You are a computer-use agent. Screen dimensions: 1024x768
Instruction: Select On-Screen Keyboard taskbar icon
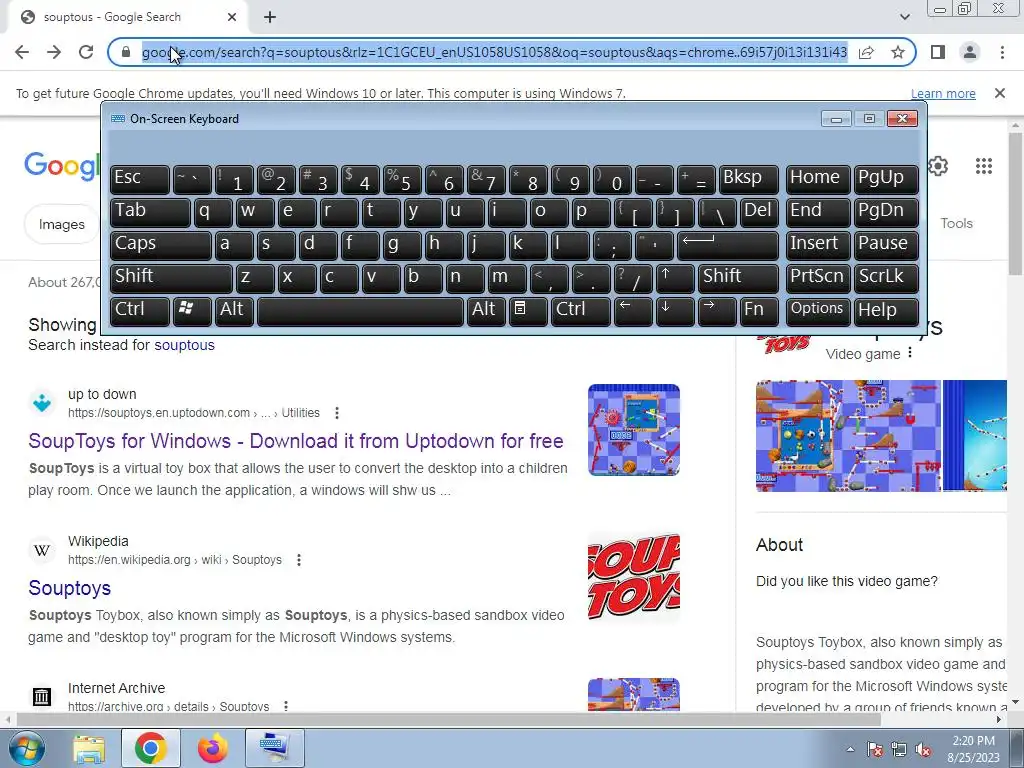pyautogui.click(x=275, y=748)
